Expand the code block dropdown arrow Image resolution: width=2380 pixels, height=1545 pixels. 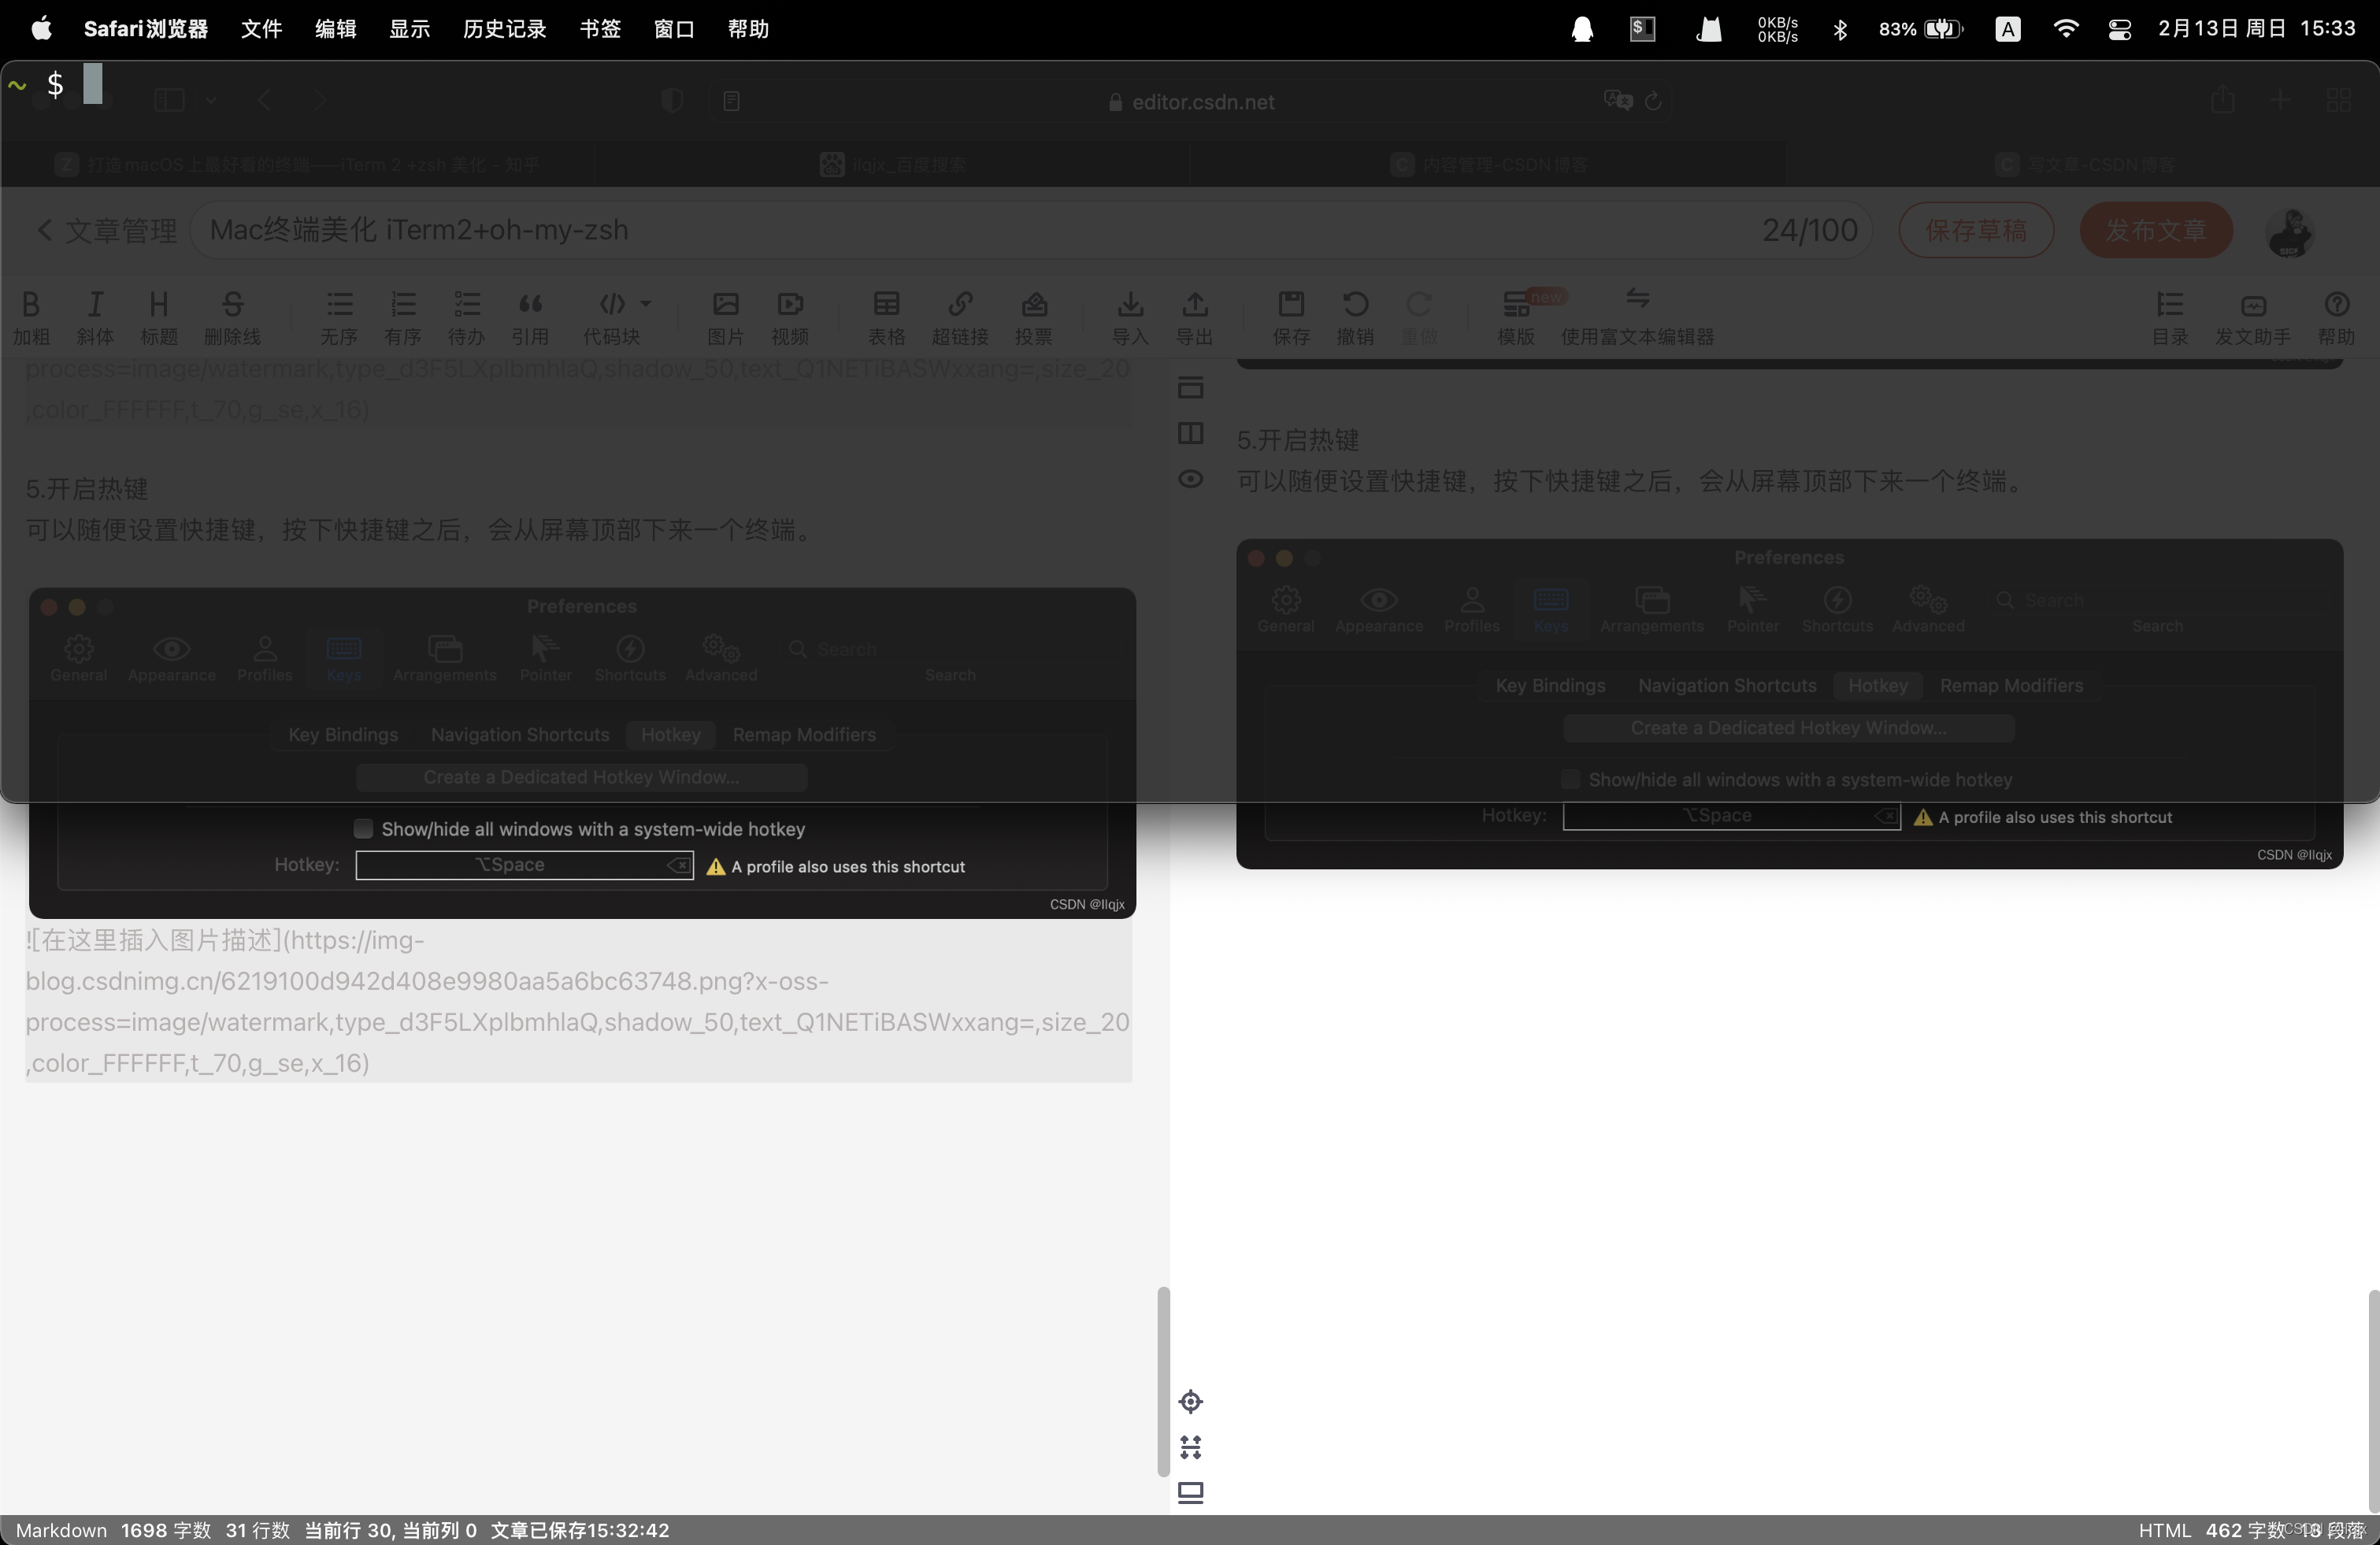[x=646, y=303]
